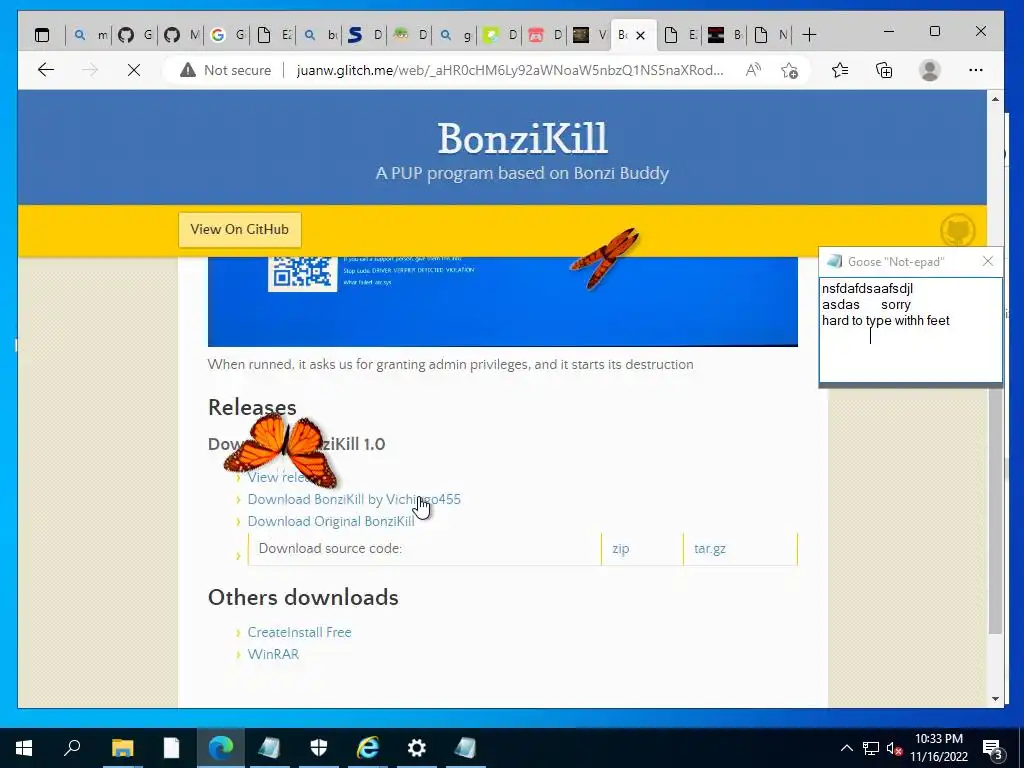
Task: Open Download BonziKill by Vichingo455 link
Action: 354,499
